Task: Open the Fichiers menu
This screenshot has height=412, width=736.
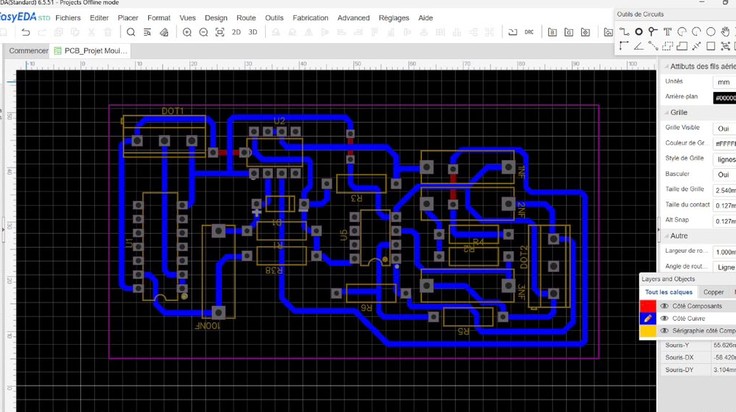Action: [x=68, y=18]
